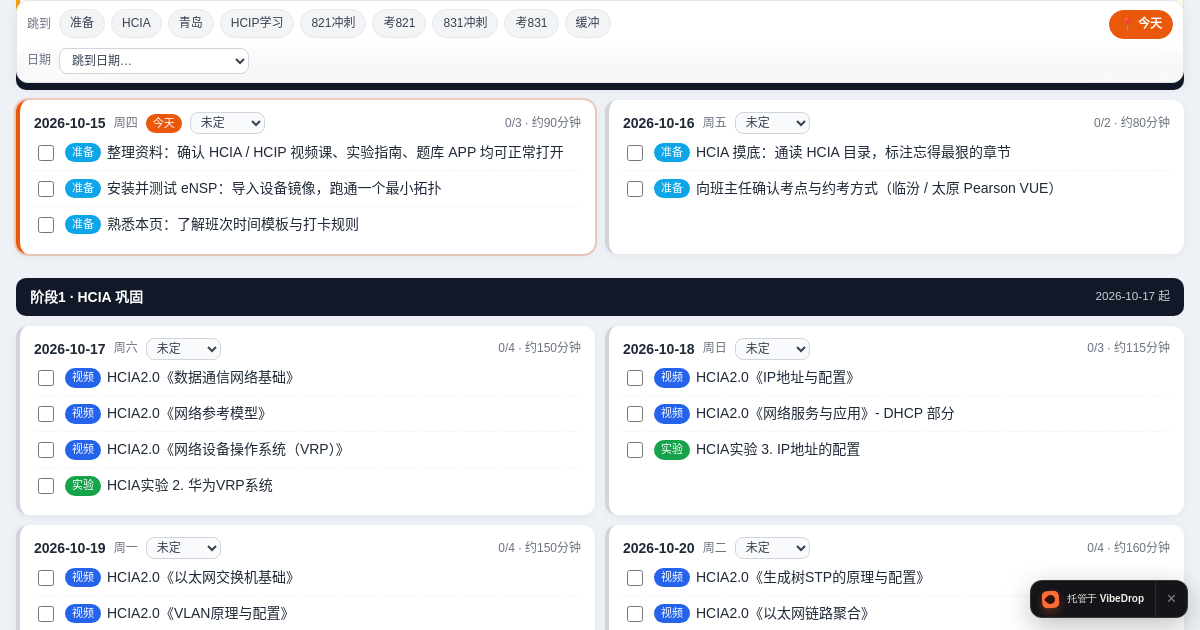Click the 准备 tag on 整理资料 task
This screenshot has height=630, width=1200.
click(x=83, y=152)
